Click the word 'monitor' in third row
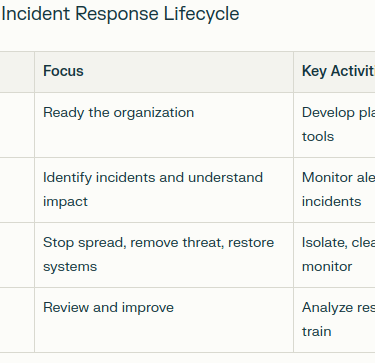Image resolution: width=375 pixels, height=363 pixels. [327, 266]
